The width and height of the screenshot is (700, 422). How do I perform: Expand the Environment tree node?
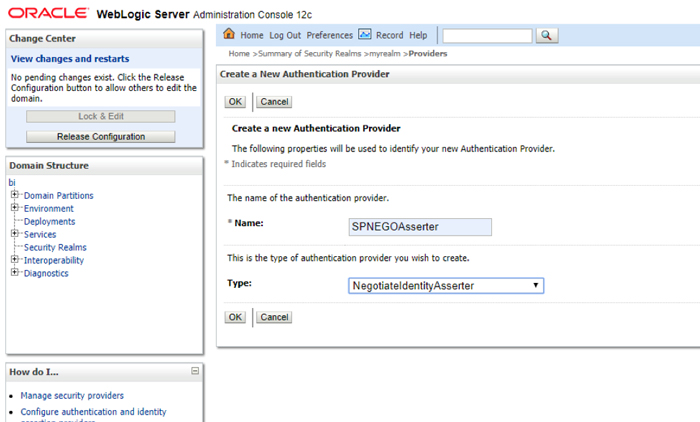[15, 207]
